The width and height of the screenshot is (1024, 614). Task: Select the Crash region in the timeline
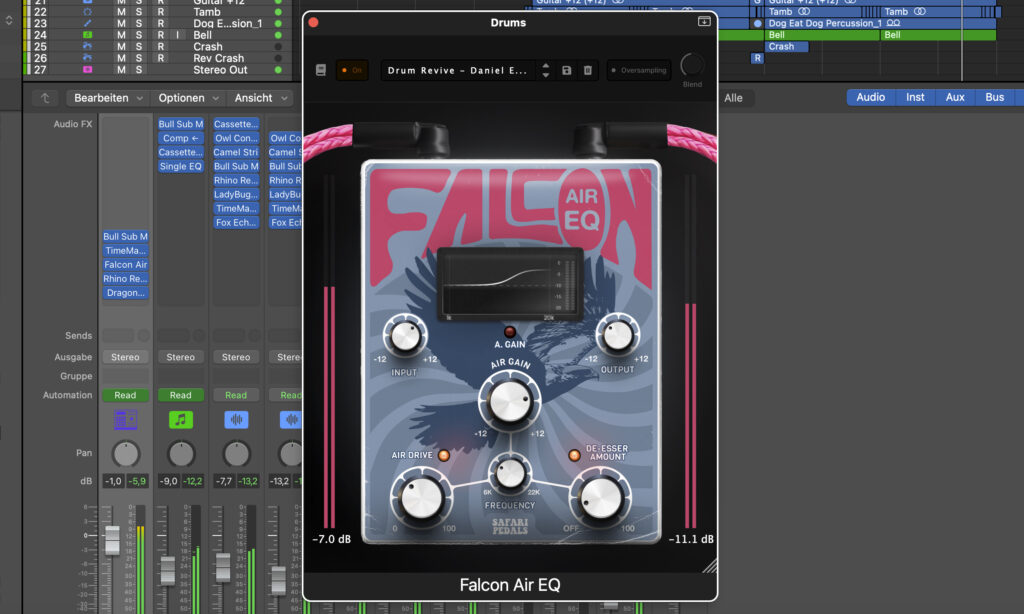786,46
